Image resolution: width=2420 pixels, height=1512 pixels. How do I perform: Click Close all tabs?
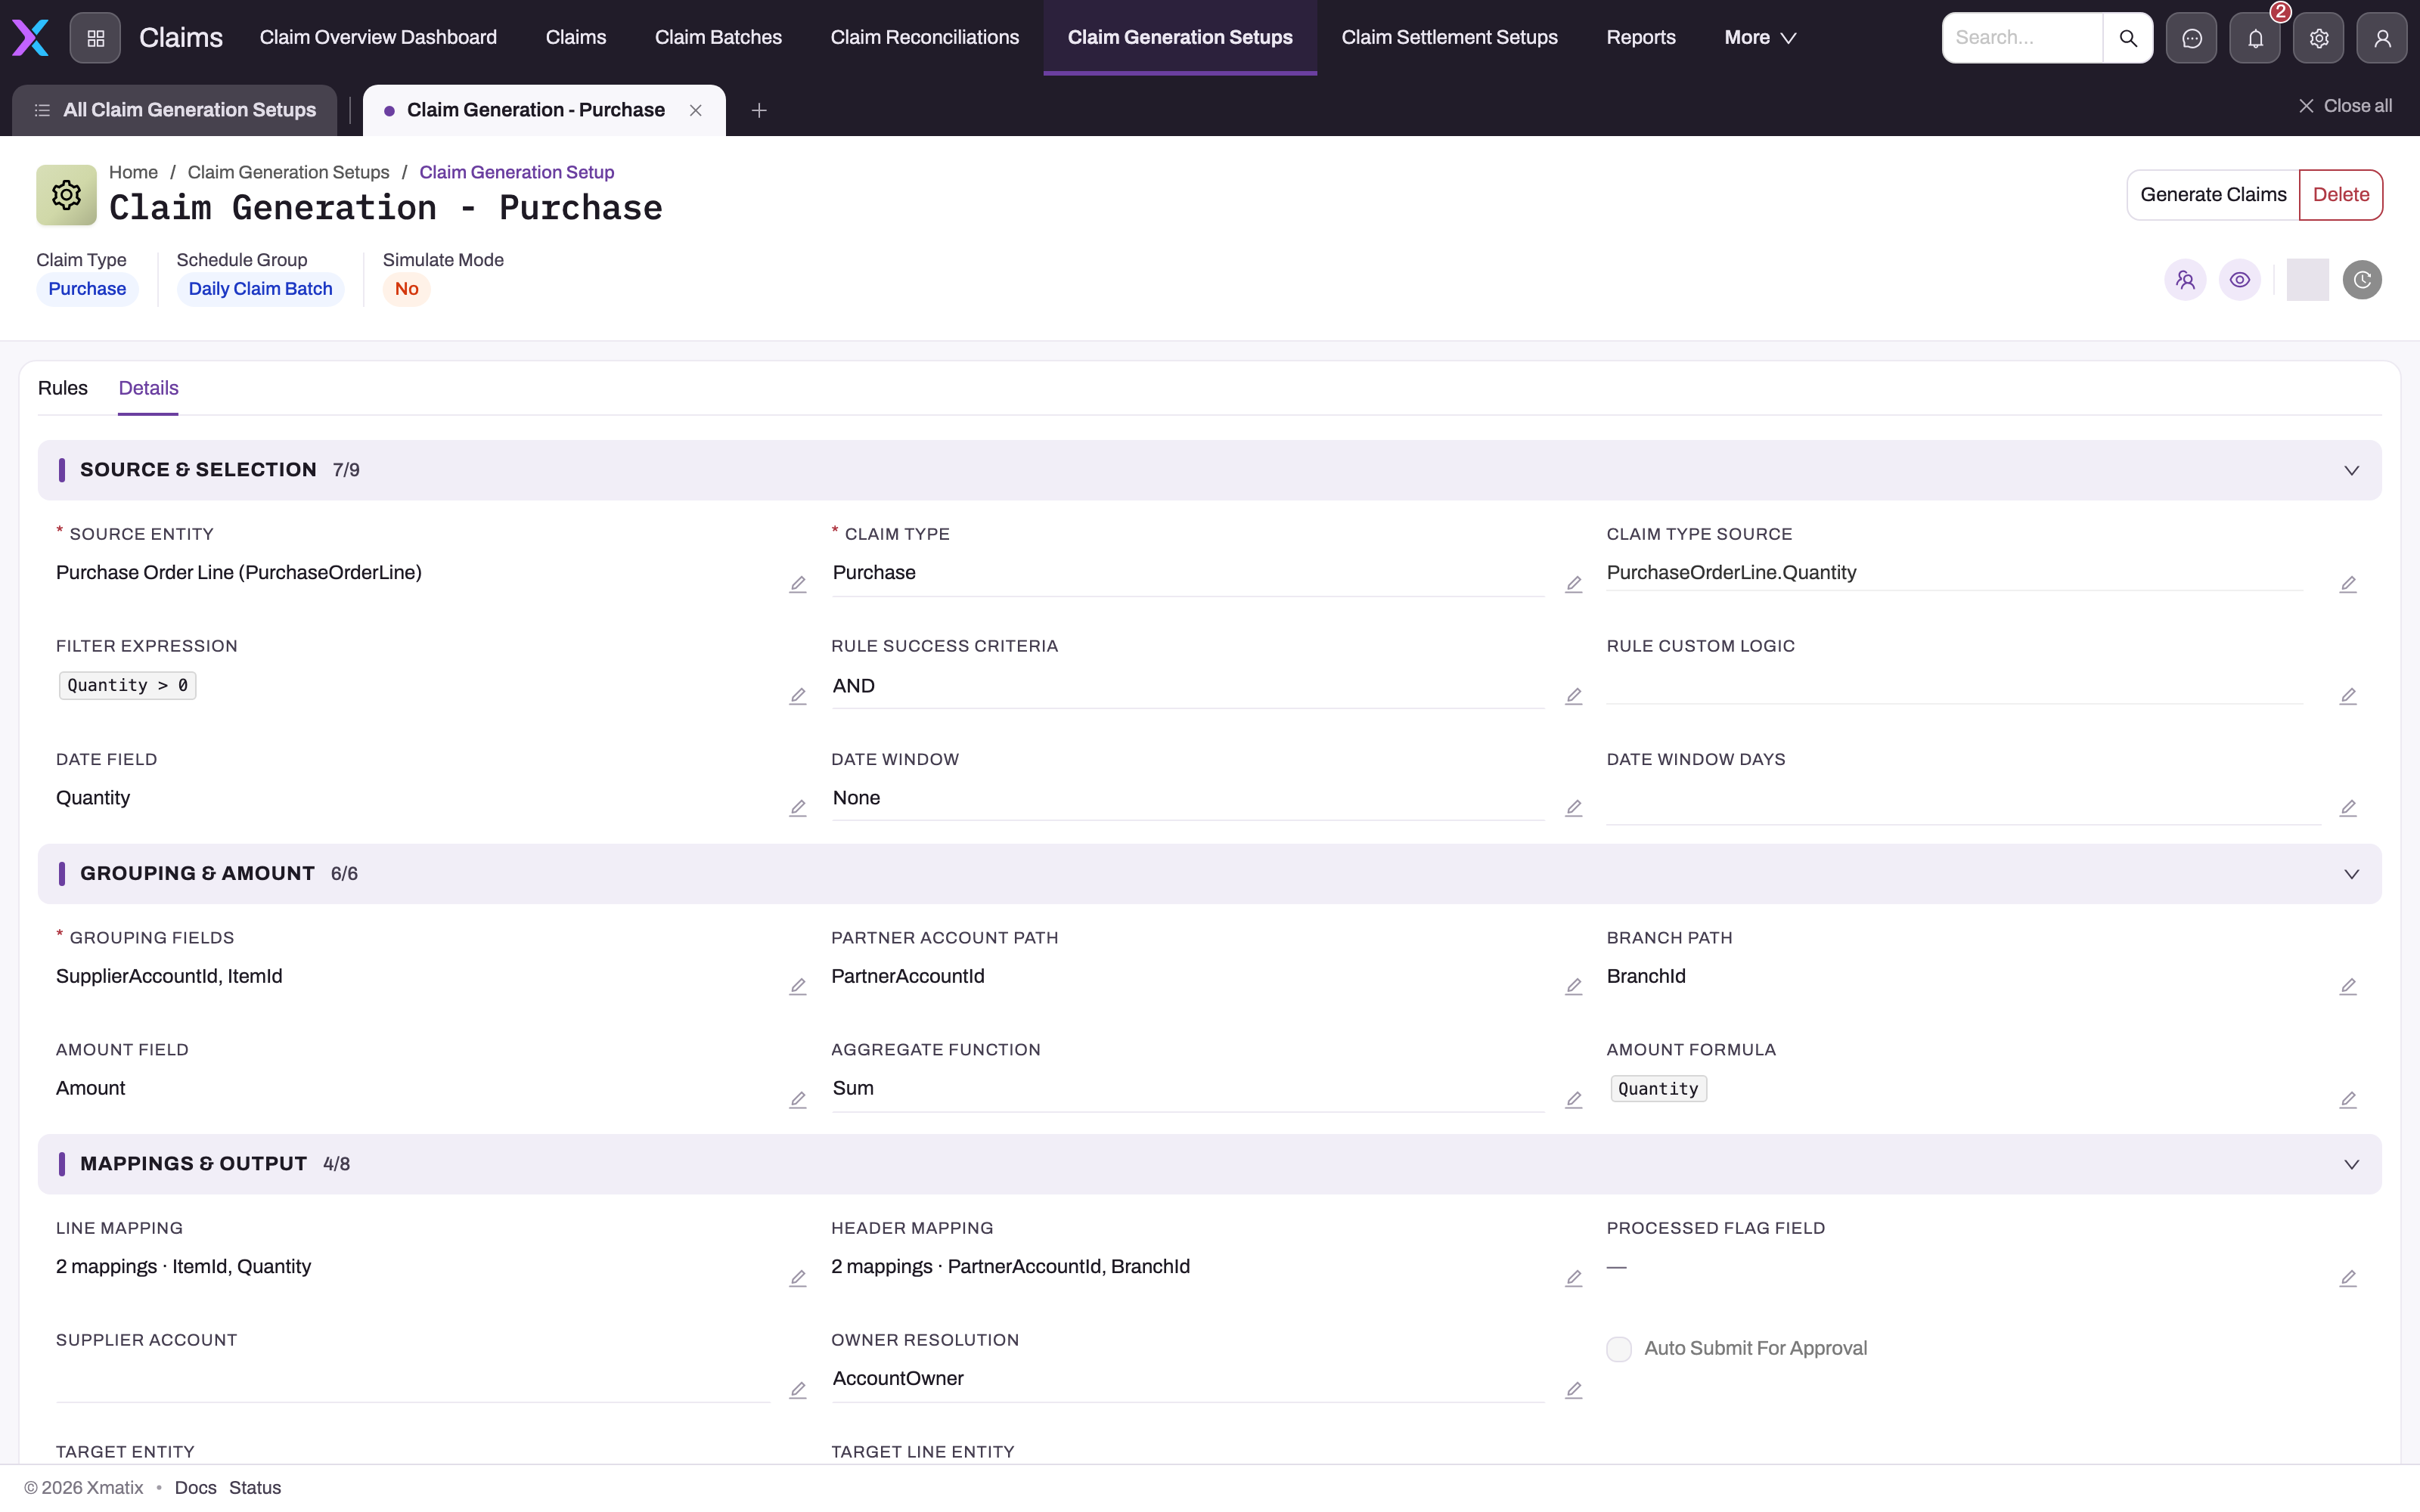point(2345,106)
